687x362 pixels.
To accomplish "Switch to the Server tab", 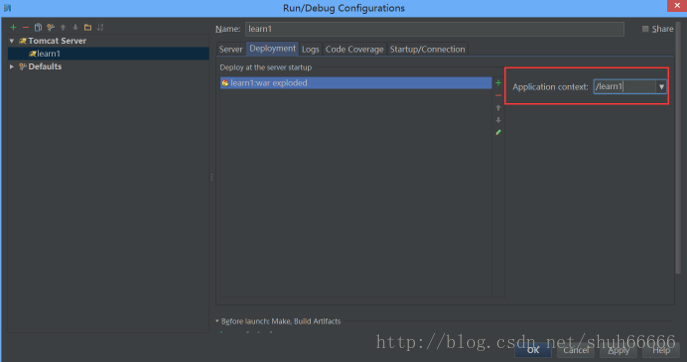I will [x=230, y=49].
